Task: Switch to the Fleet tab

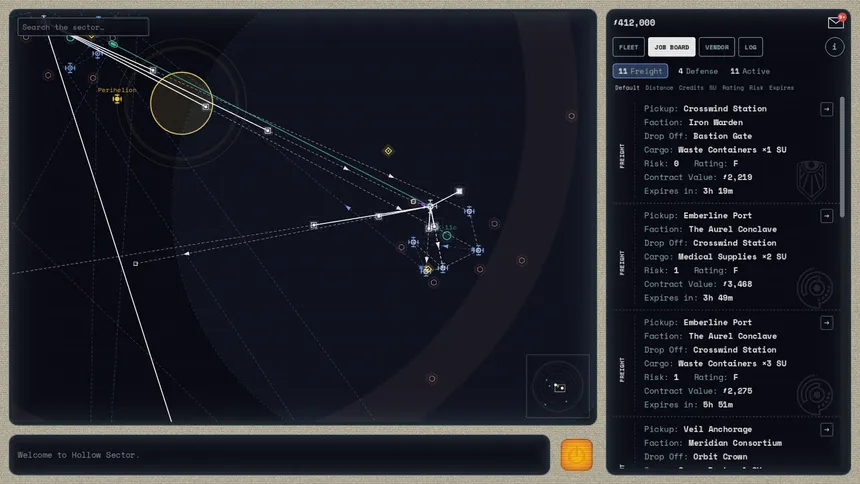Action: tap(629, 47)
